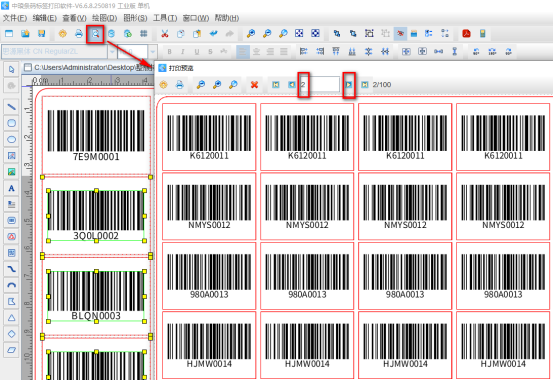
Task: Click the first 980A0013 label in the preview
Action: 209,275
